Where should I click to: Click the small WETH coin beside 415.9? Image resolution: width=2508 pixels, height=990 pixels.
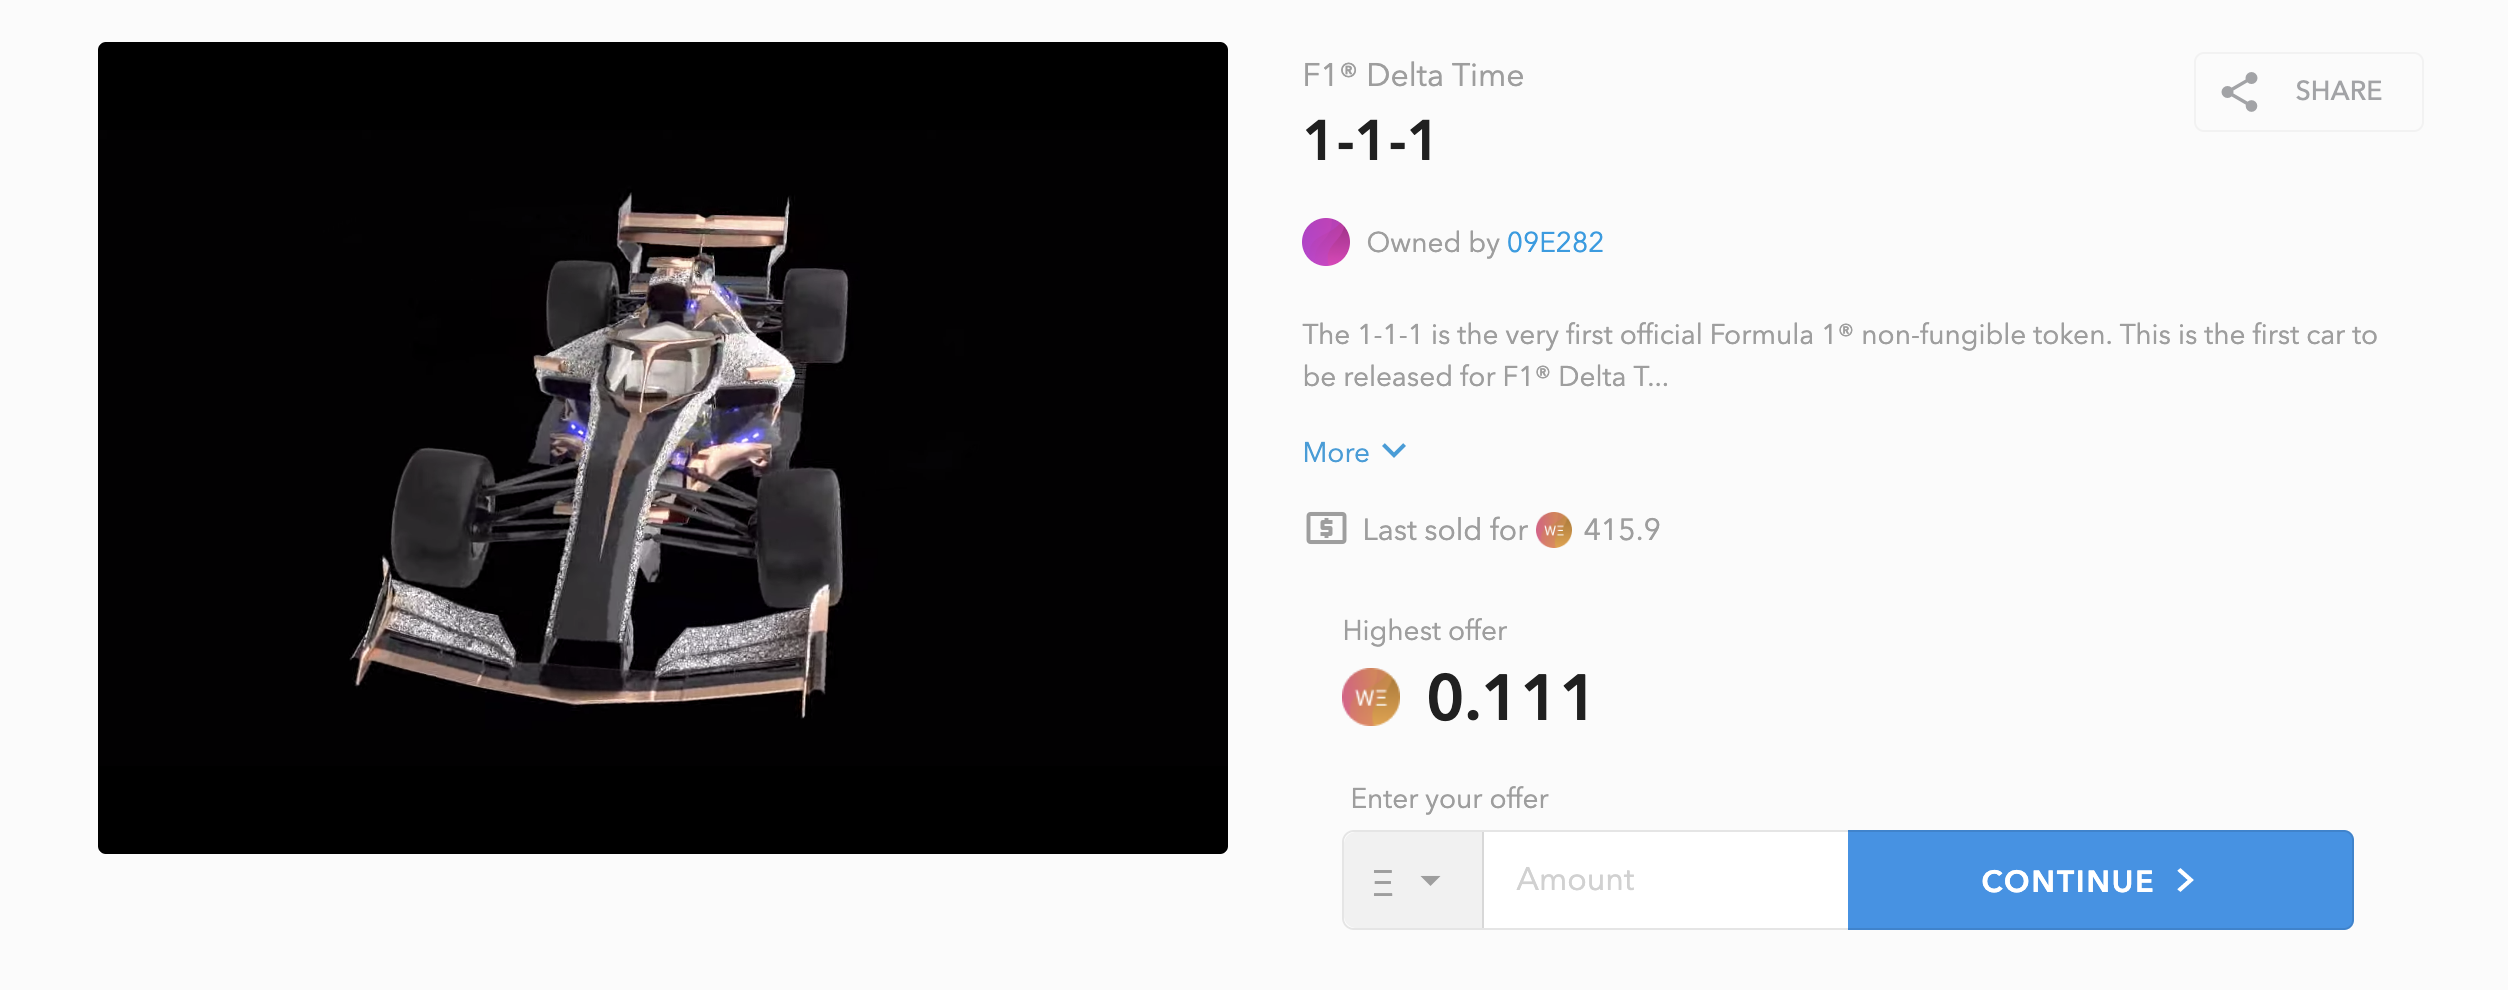click(1553, 530)
